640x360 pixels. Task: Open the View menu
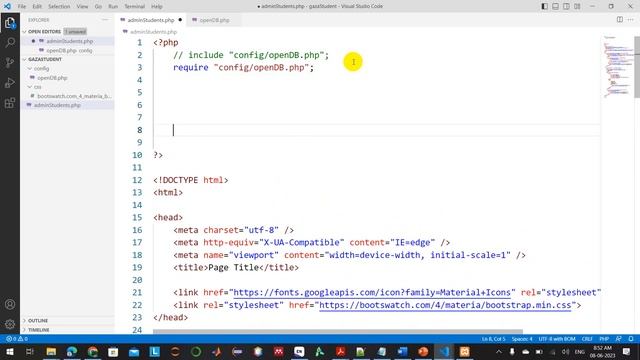tap(82, 6)
